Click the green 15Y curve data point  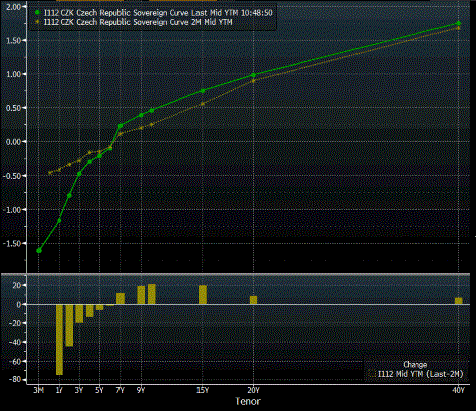coord(203,91)
